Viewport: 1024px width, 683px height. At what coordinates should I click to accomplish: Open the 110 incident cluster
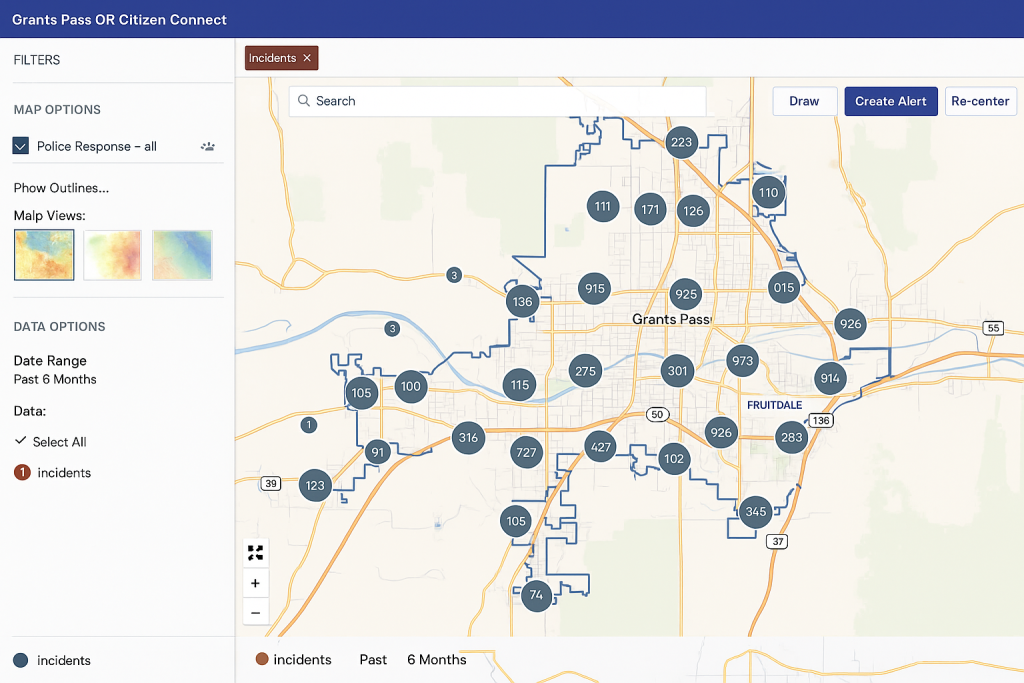(769, 193)
